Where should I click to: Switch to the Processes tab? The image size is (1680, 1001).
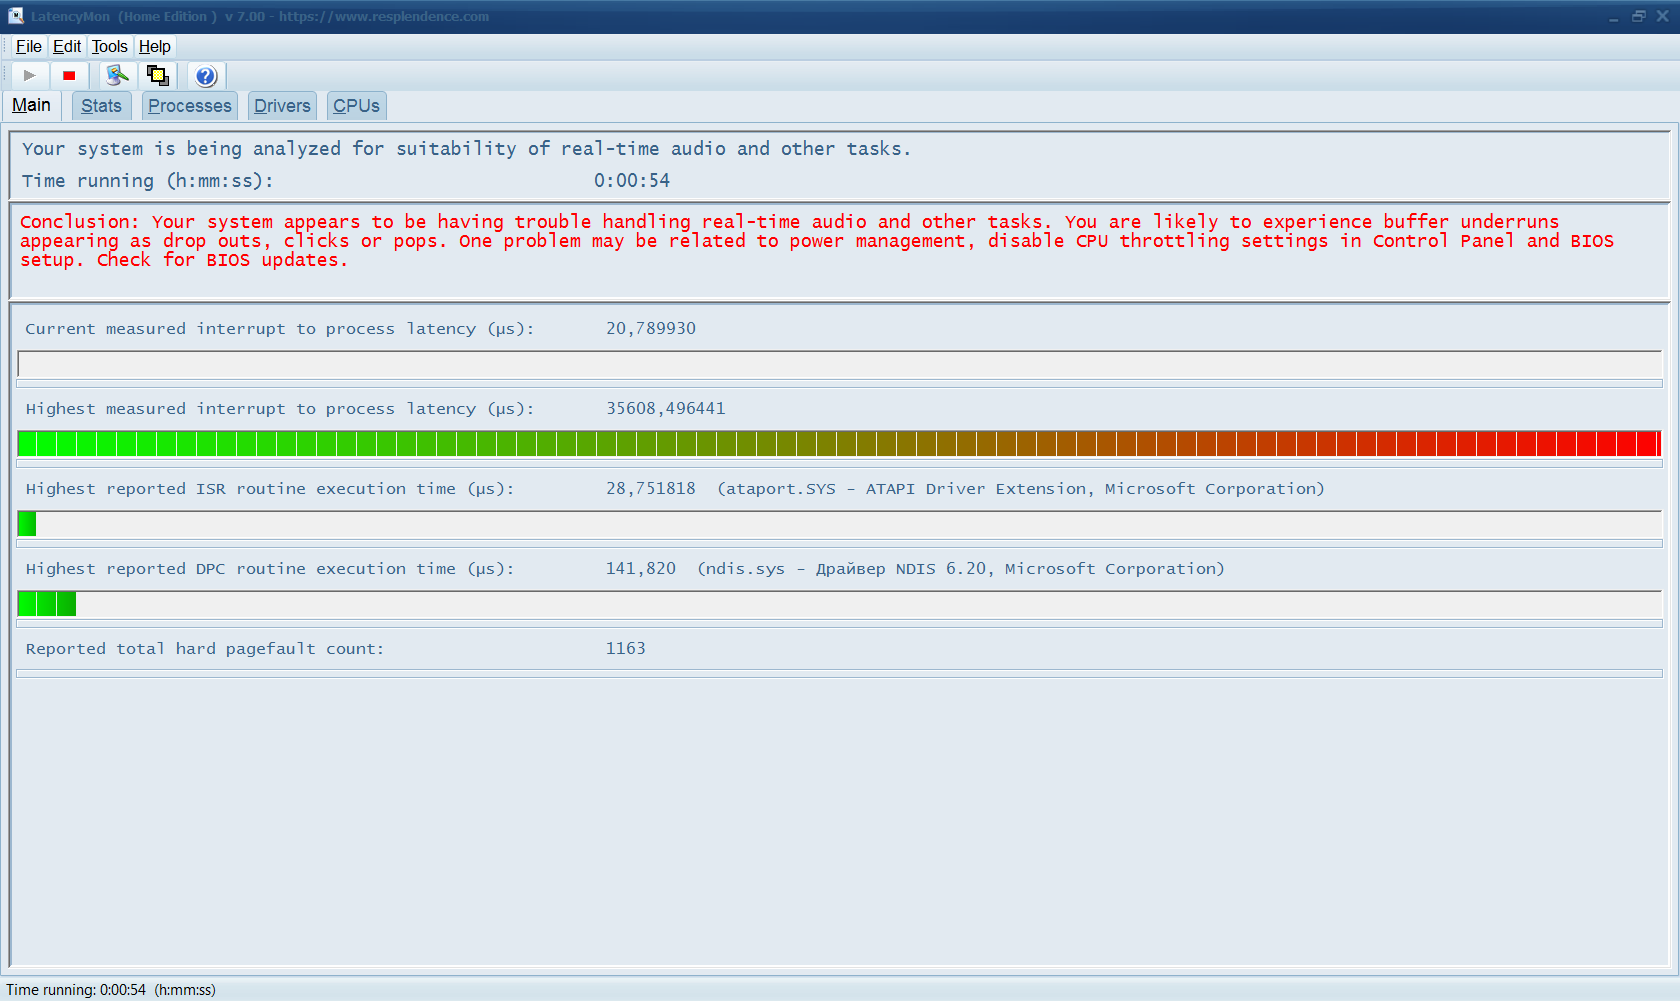pos(190,106)
